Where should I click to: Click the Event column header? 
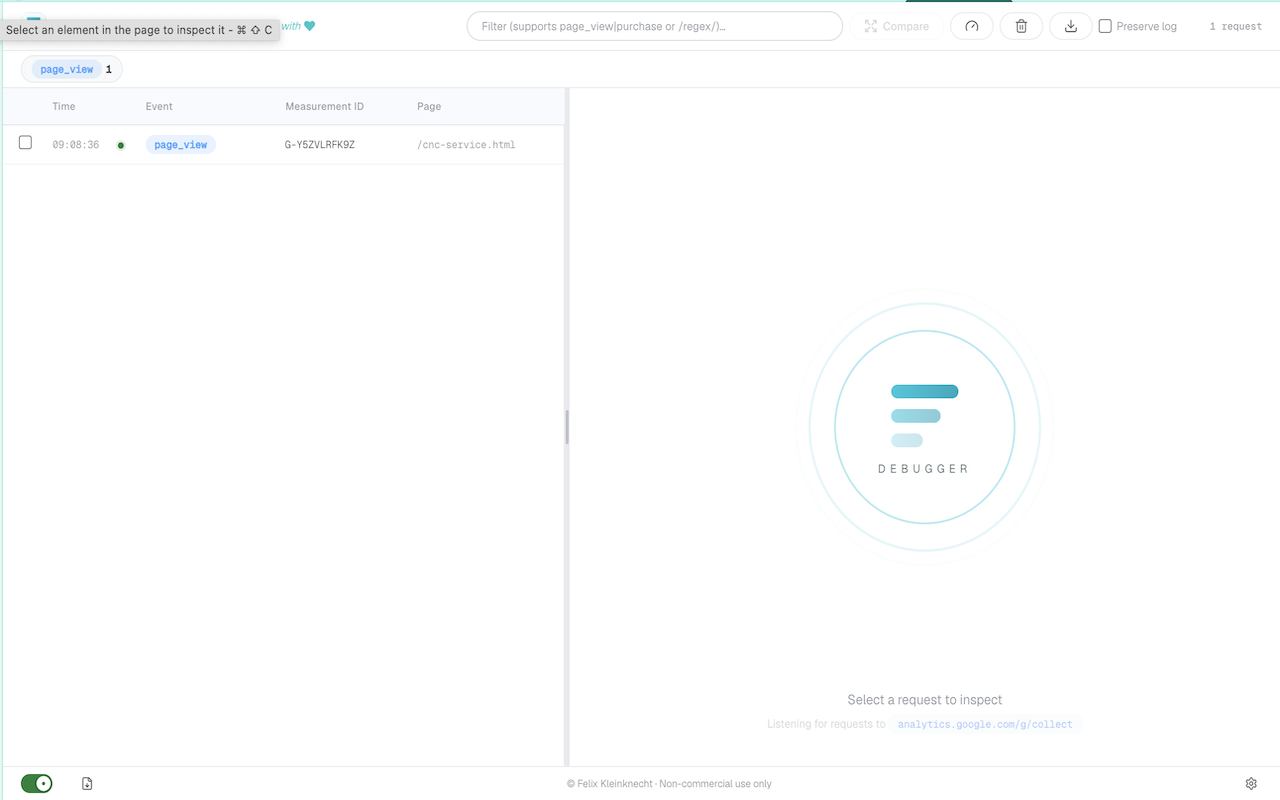[x=159, y=106]
